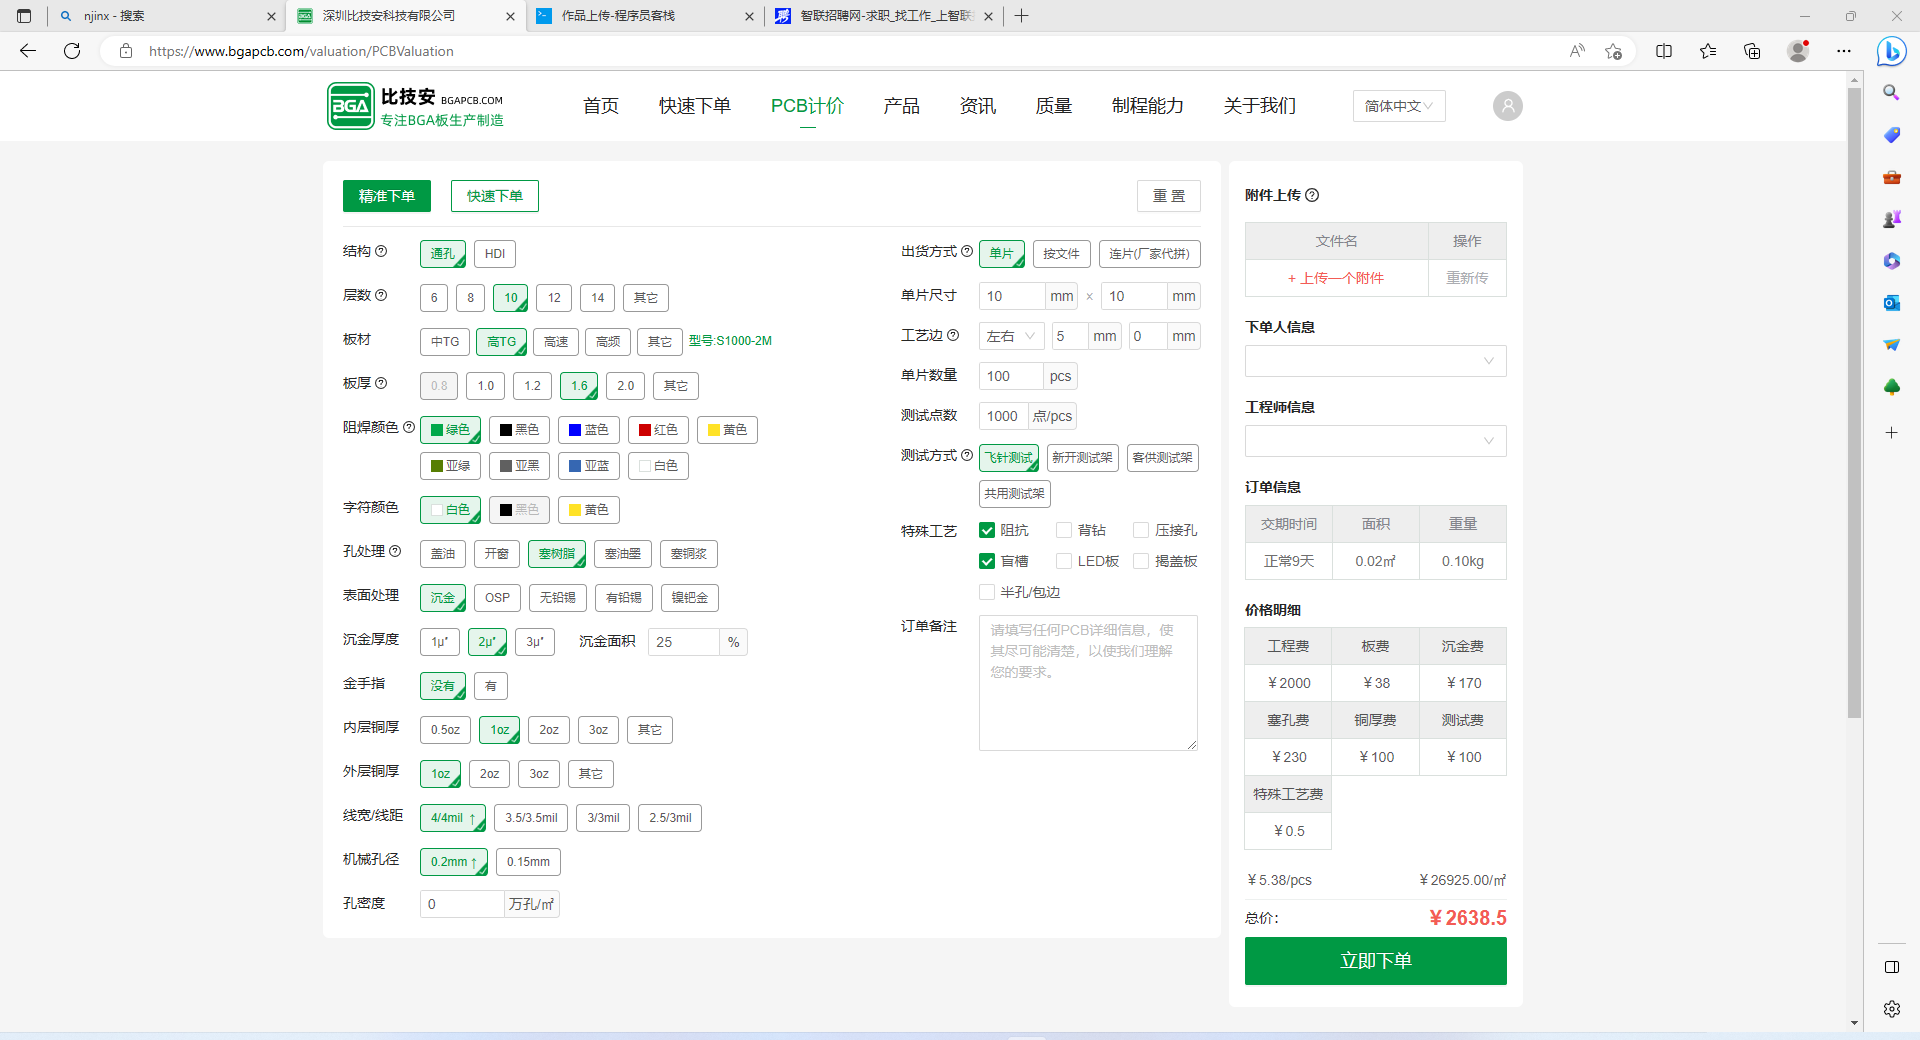Screen dimensions: 1920x1040
Task: Uncheck the 盲槽 checkbox
Action: (x=987, y=561)
